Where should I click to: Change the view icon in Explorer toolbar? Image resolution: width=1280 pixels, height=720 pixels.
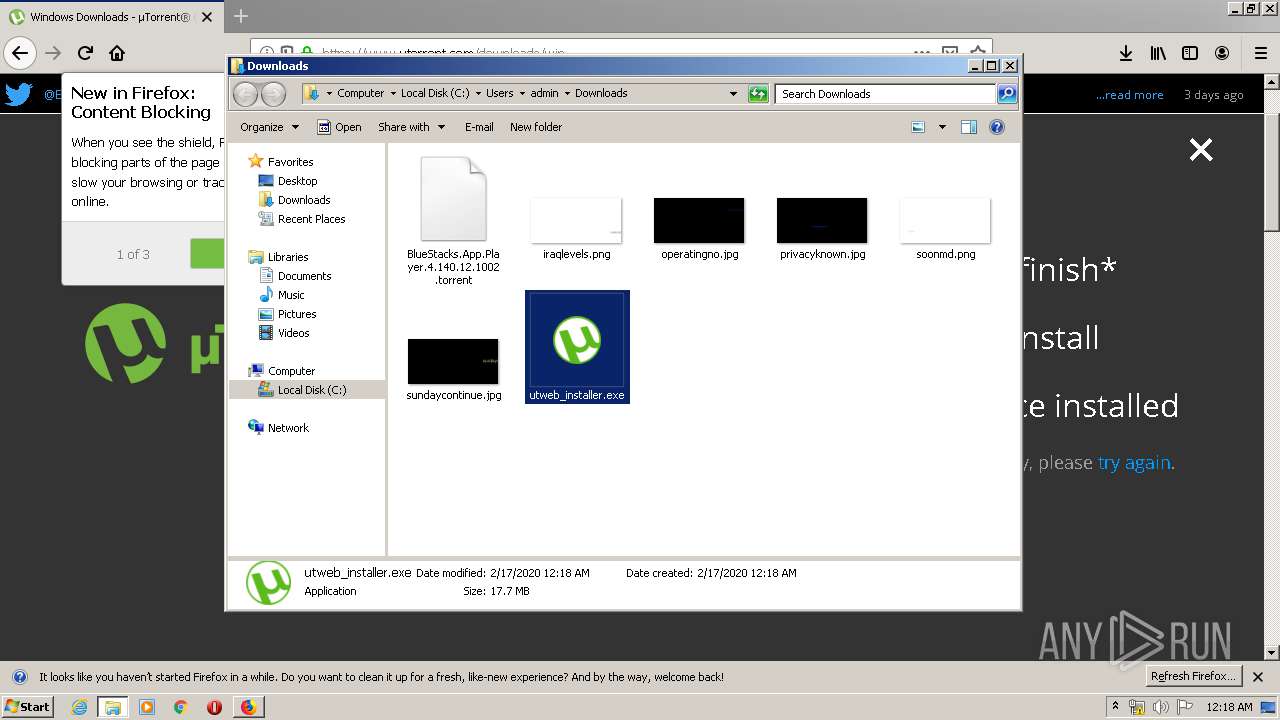click(918, 127)
